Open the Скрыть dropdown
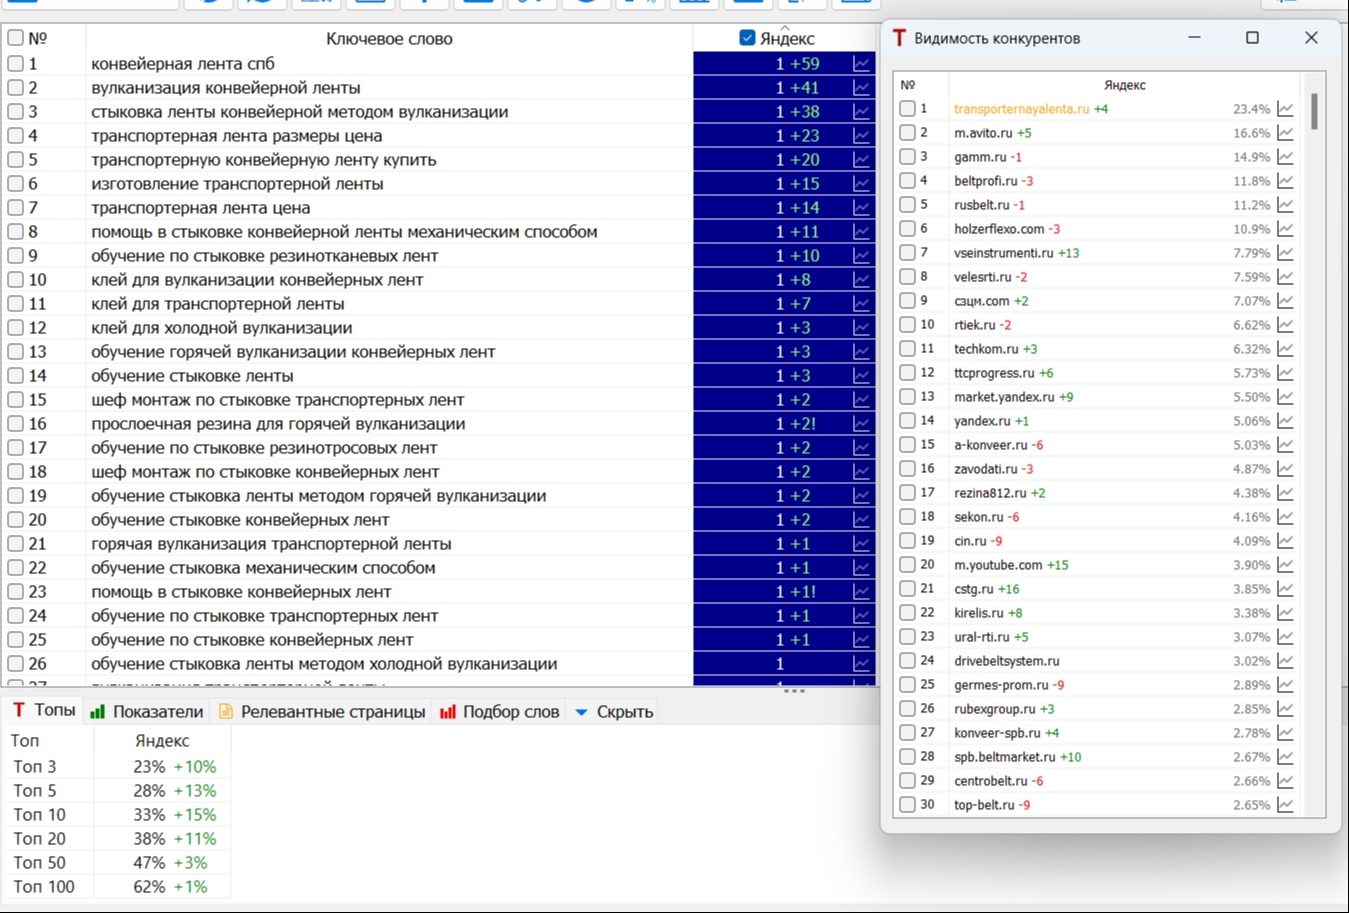The height and width of the screenshot is (913, 1349). 614,712
